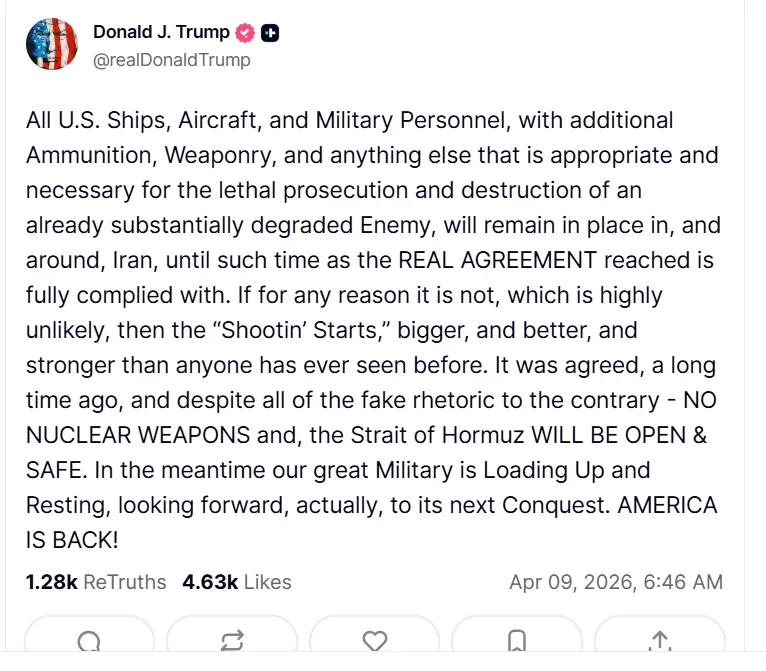Like the post with the heart icon
Image resolution: width=766 pixels, height=671 pixels.
pos(374,640)
